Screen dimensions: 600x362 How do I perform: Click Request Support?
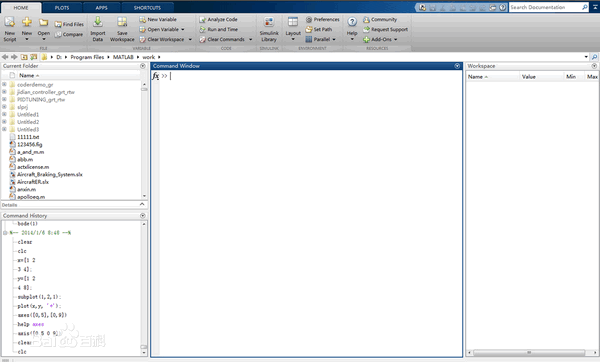(x=385, y=29)
